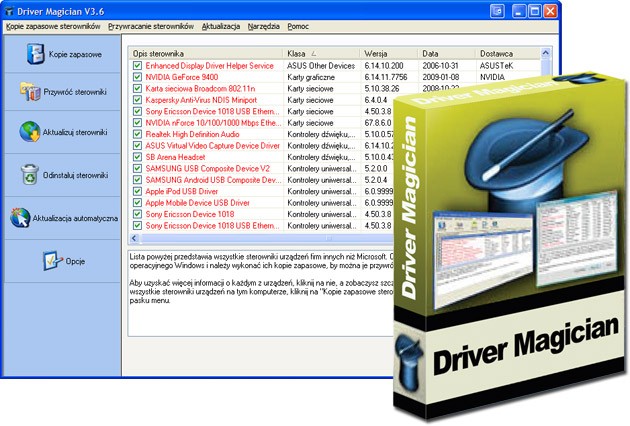Sort by Opis sterownika column header

click(206, 53)
